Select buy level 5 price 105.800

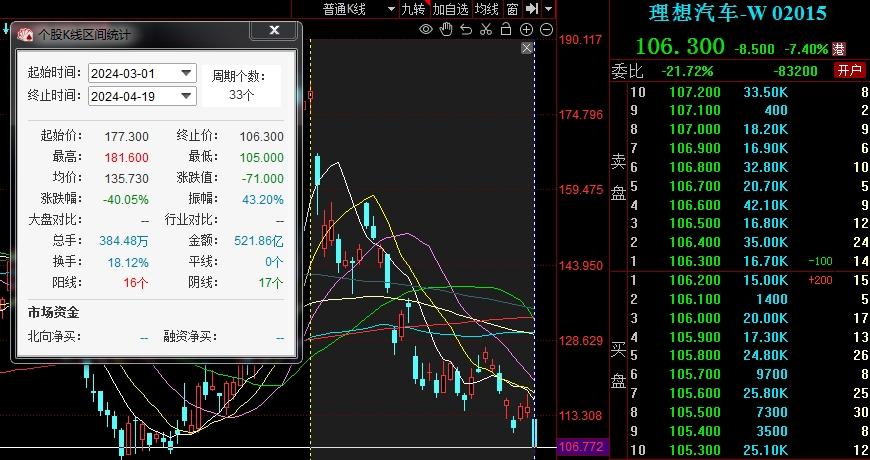[695, 356]
